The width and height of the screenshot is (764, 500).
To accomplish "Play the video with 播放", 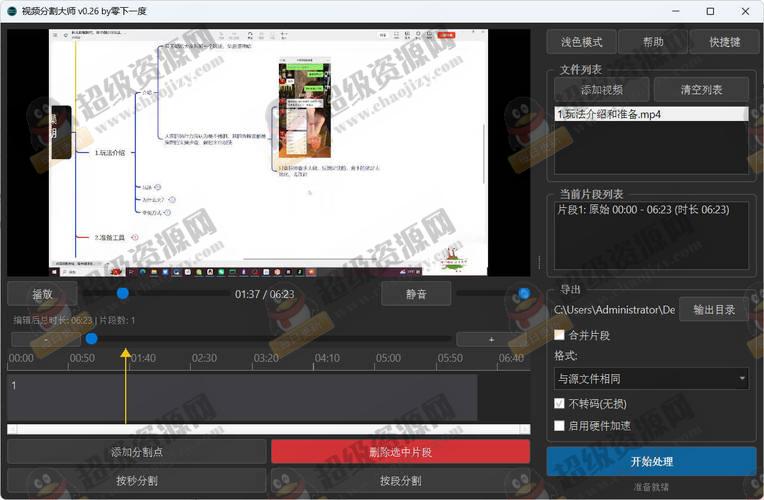I will click(42, 294).
